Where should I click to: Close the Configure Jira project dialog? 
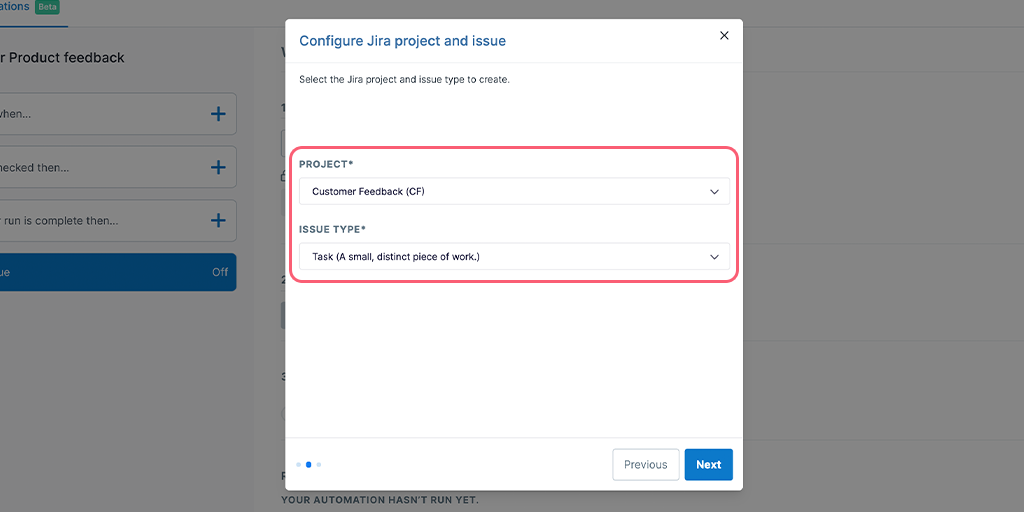click(724, 35)
